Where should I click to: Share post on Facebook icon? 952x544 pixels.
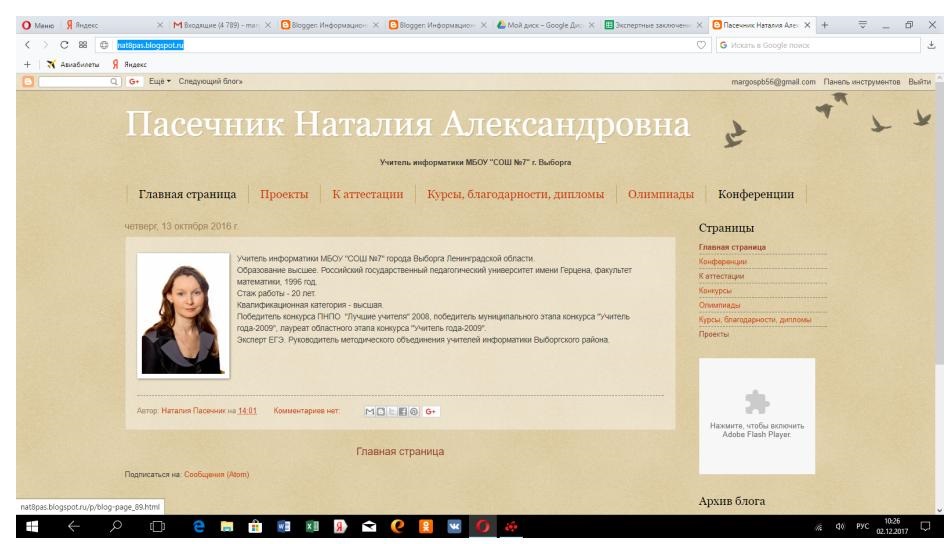[403, 412]
